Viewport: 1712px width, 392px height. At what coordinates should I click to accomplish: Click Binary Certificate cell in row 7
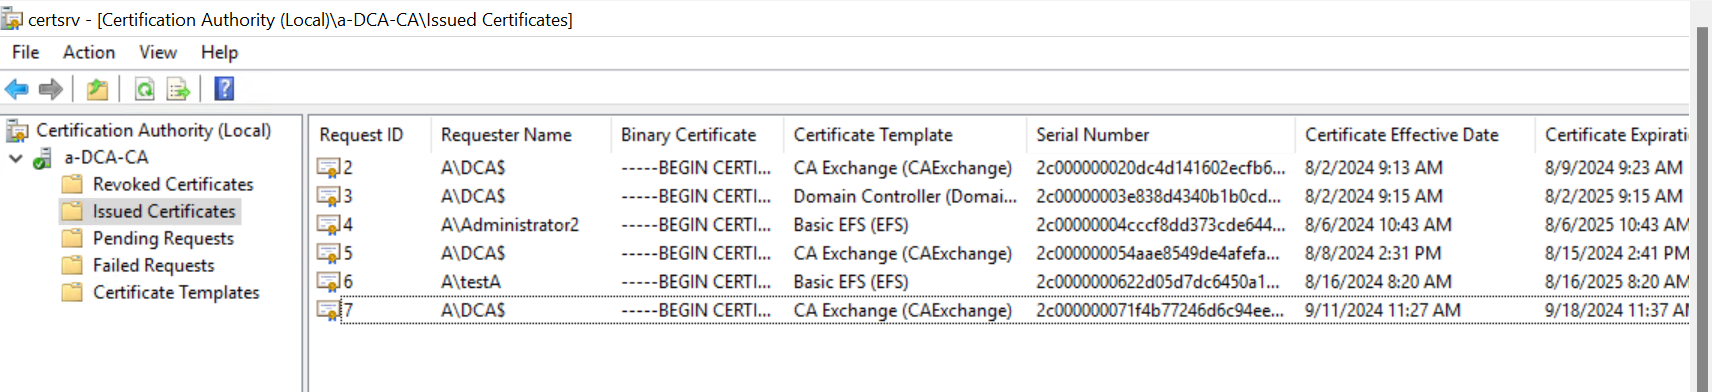click(696, 311)
